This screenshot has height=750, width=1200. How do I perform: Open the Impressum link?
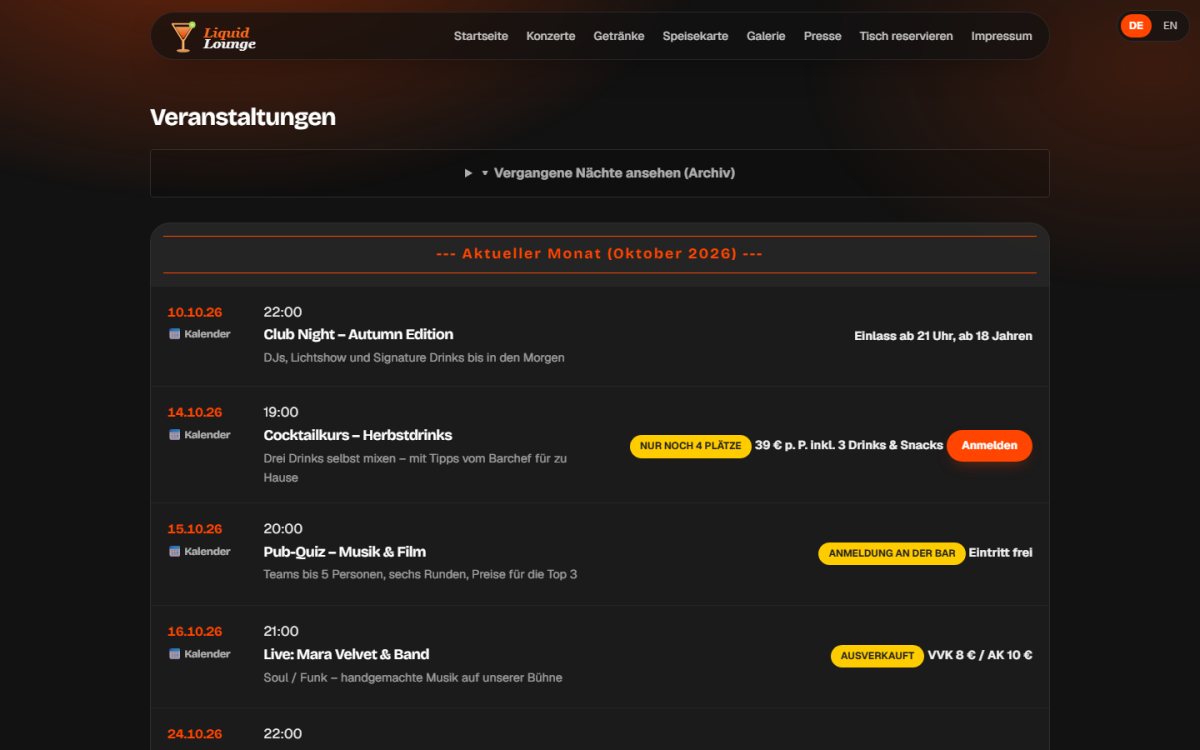tap(1001, 36)
